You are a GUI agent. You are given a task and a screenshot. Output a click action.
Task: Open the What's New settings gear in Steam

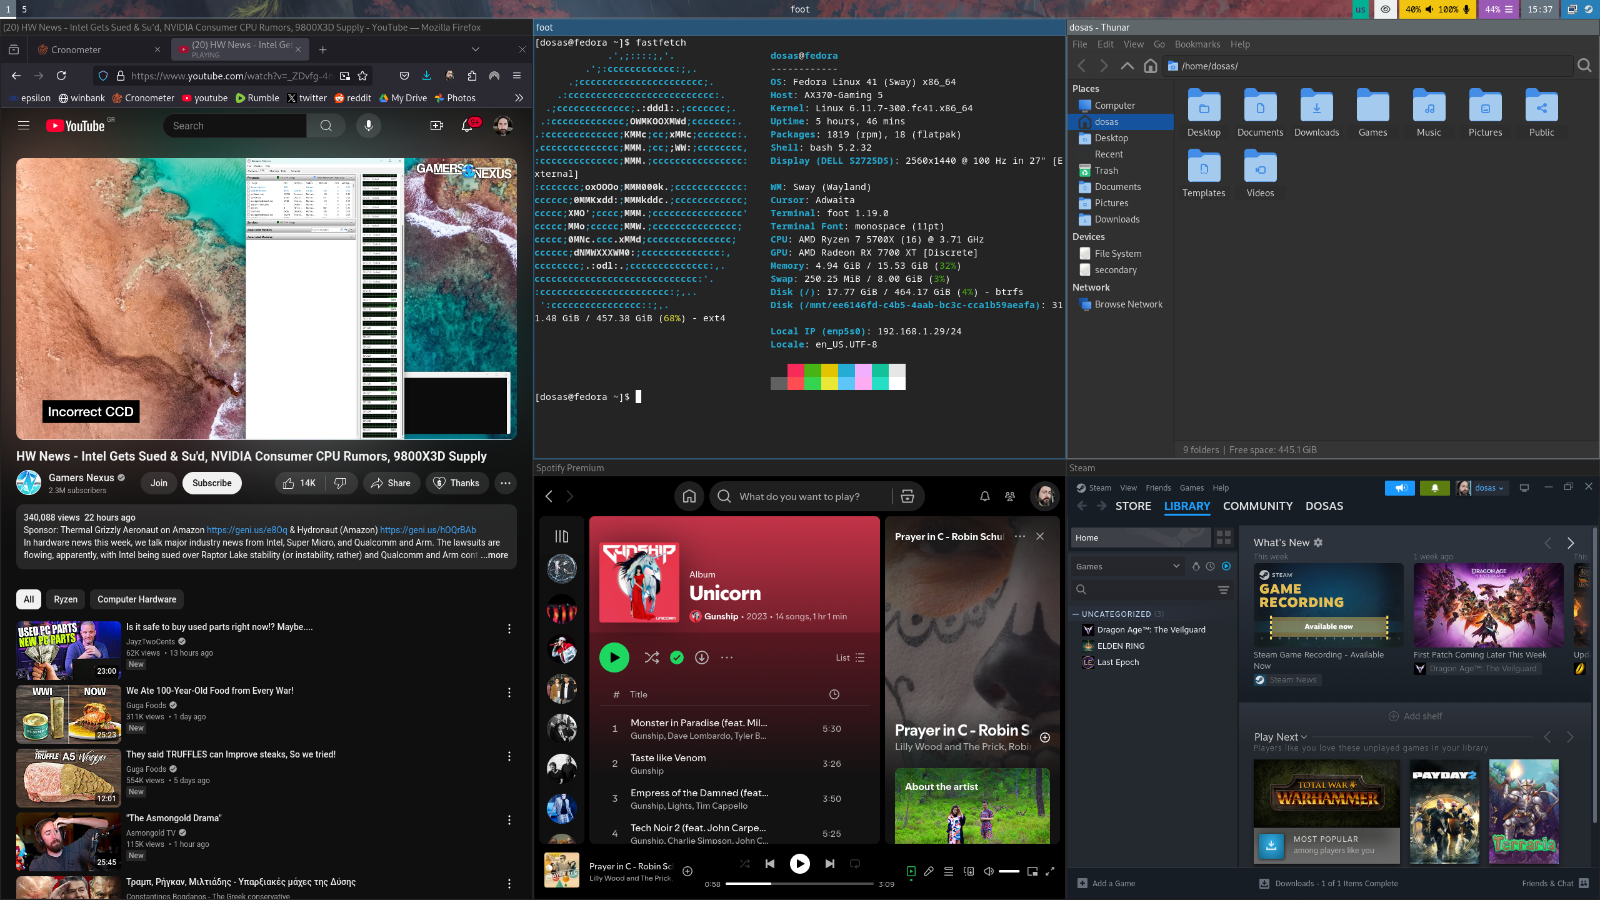coord(1318,542)
